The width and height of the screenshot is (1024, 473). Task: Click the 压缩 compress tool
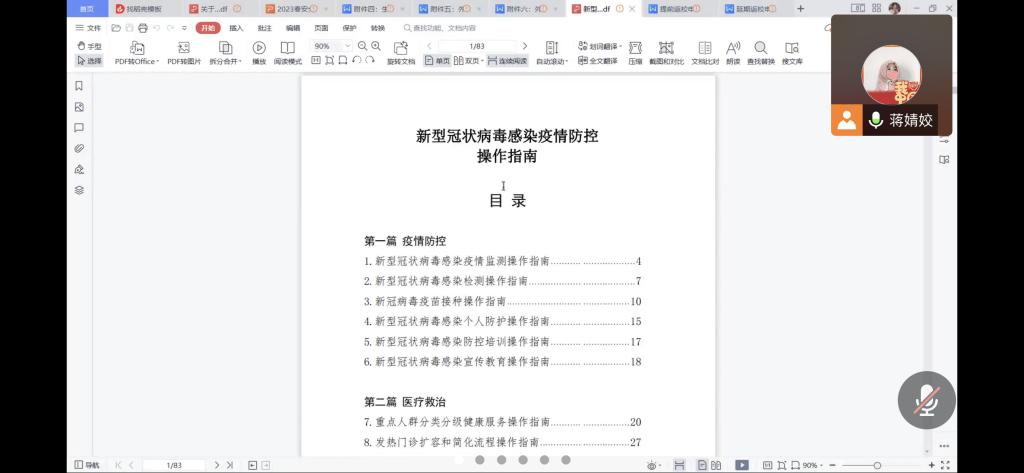click(635, 52)
